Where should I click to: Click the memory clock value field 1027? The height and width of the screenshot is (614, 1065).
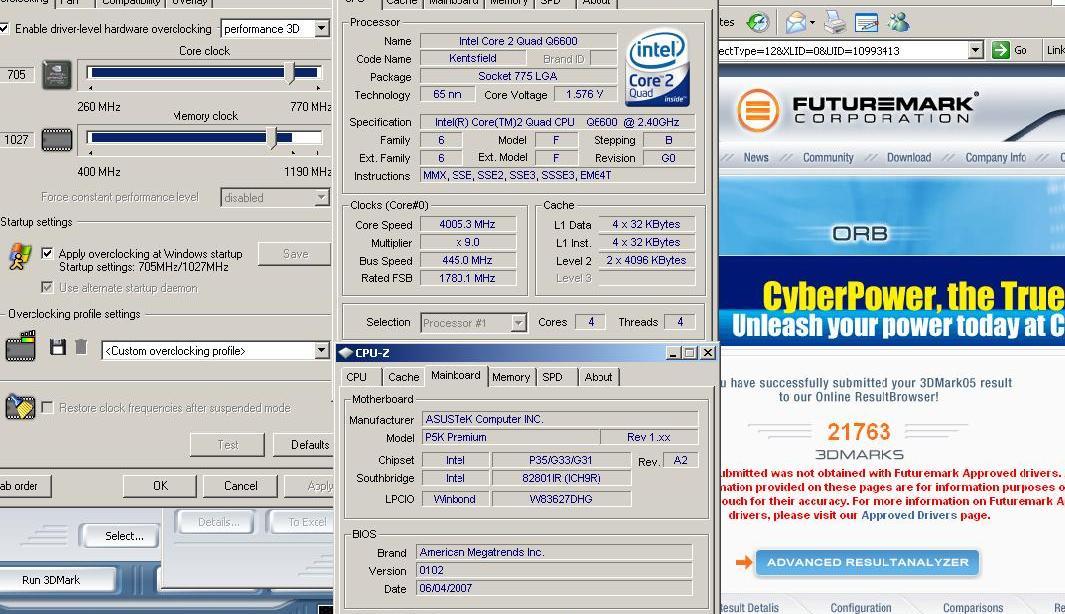(x=16, y=140)
